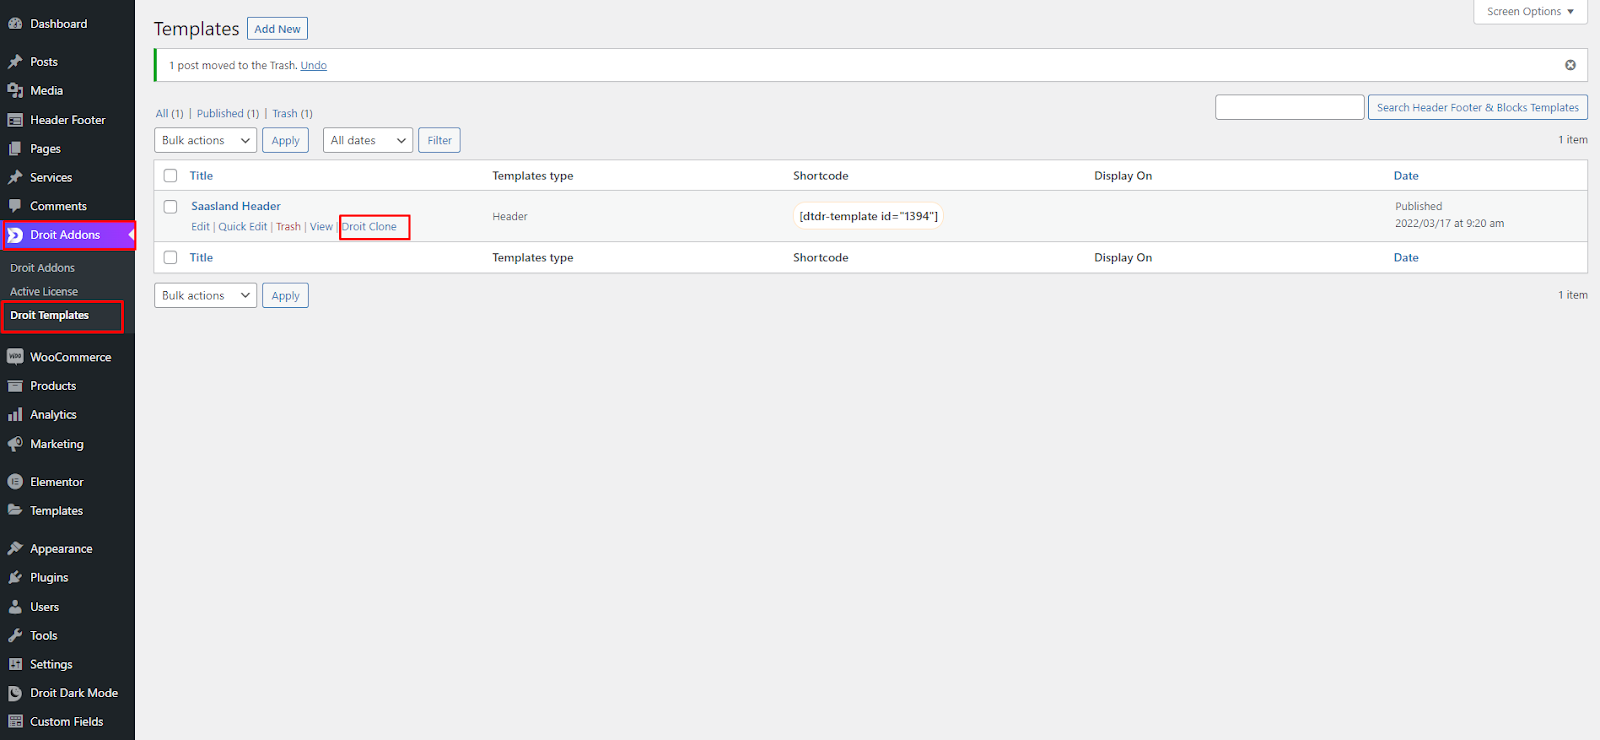Undo the move to Trash
The height and width of the screenshot is (740, 1600).
pos(314,66)
